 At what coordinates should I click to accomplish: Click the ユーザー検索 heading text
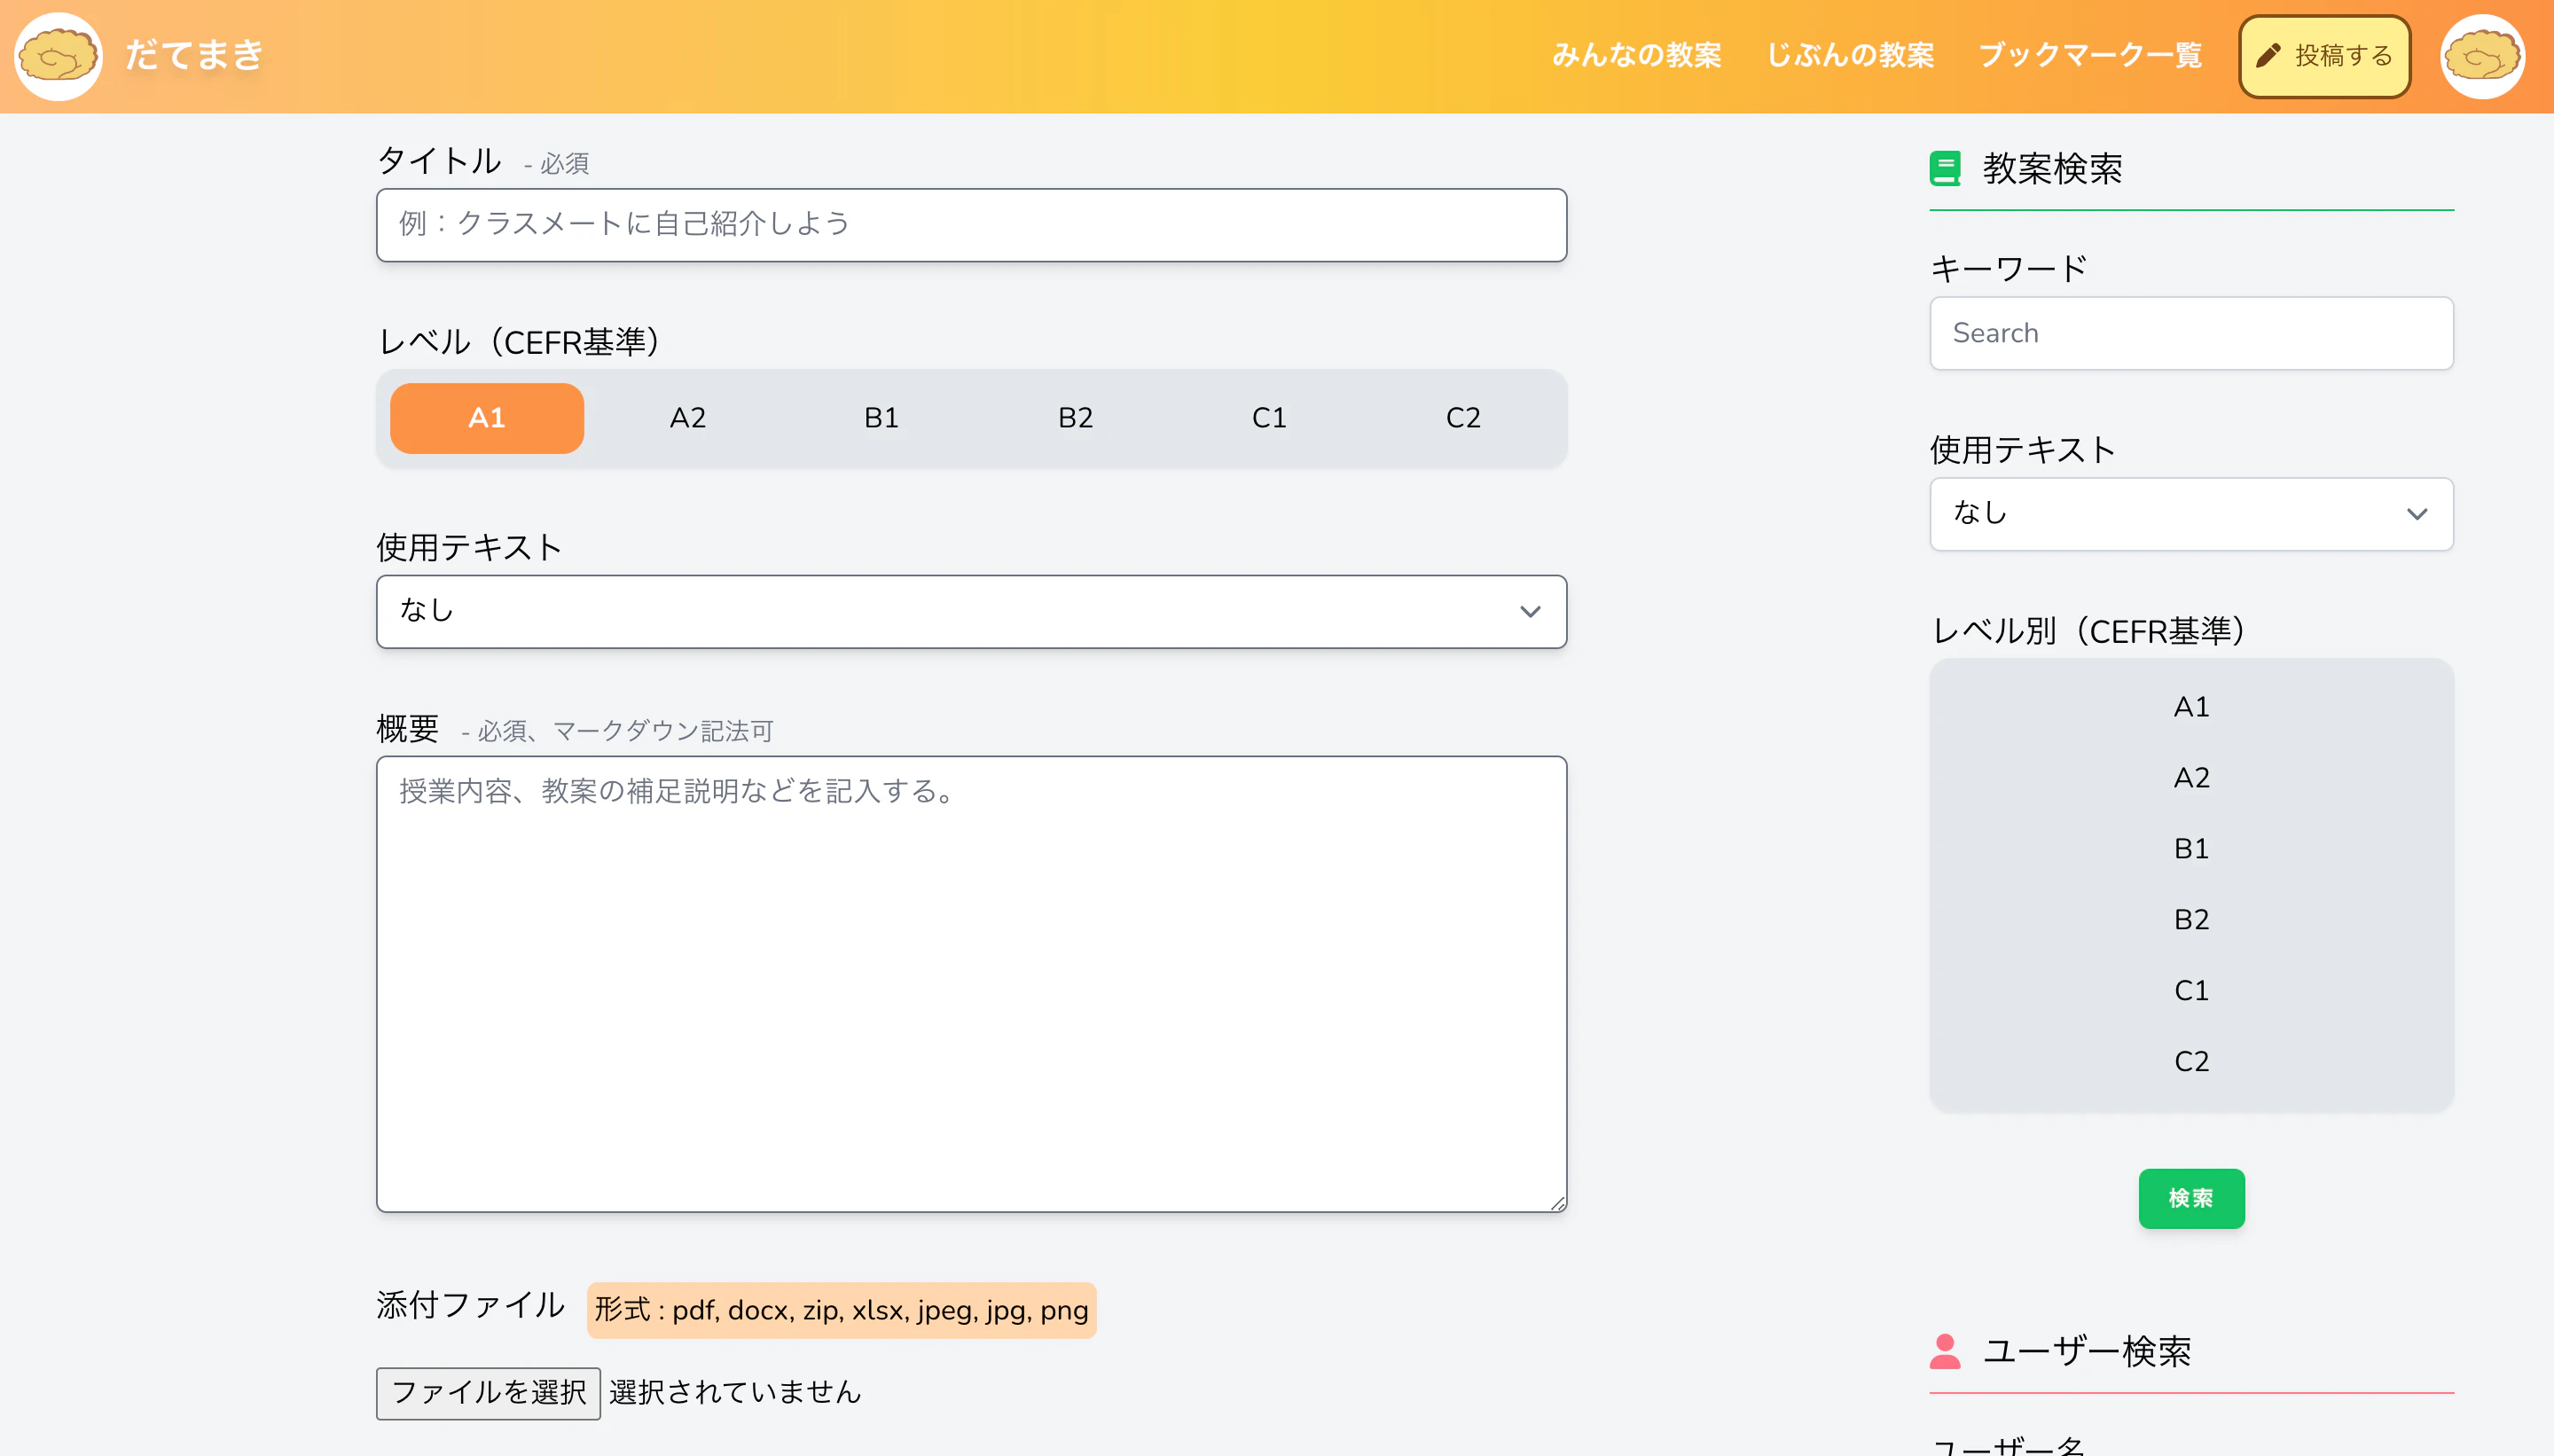click(x=2086, y=1351)
